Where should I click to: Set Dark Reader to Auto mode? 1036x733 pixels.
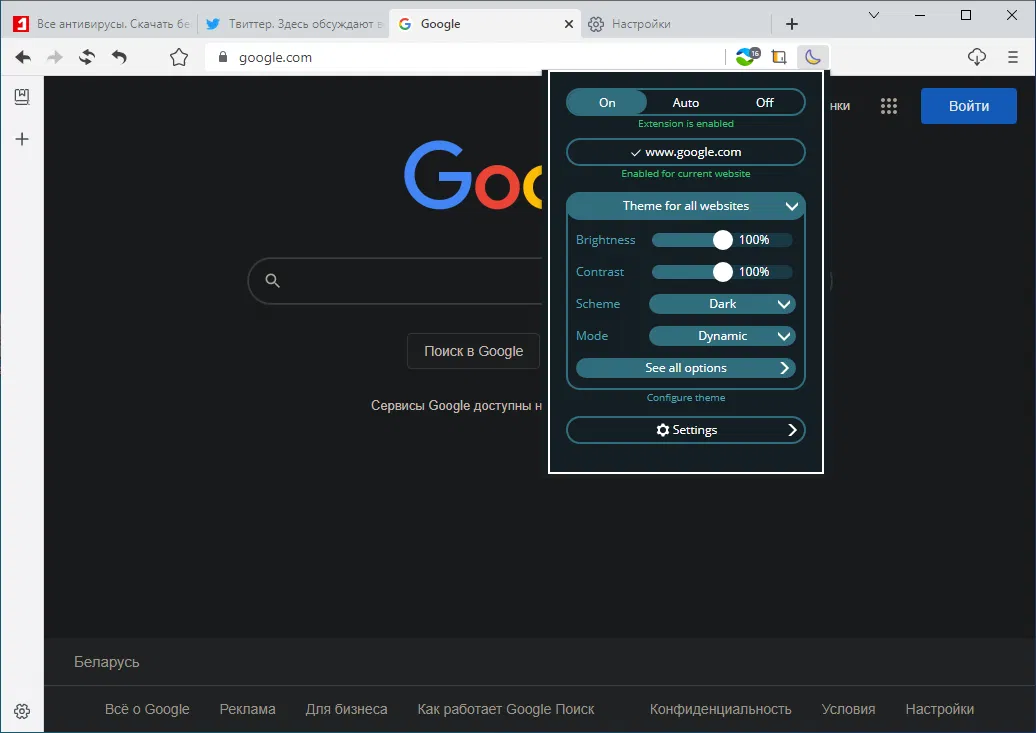(x=685, y=102)
